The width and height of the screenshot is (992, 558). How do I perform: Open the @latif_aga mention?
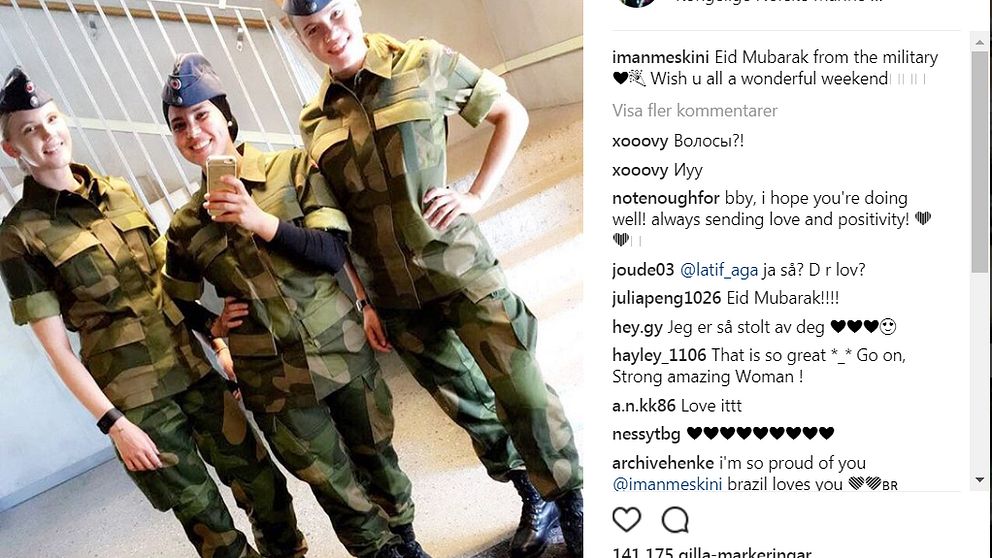coord(719,271)
